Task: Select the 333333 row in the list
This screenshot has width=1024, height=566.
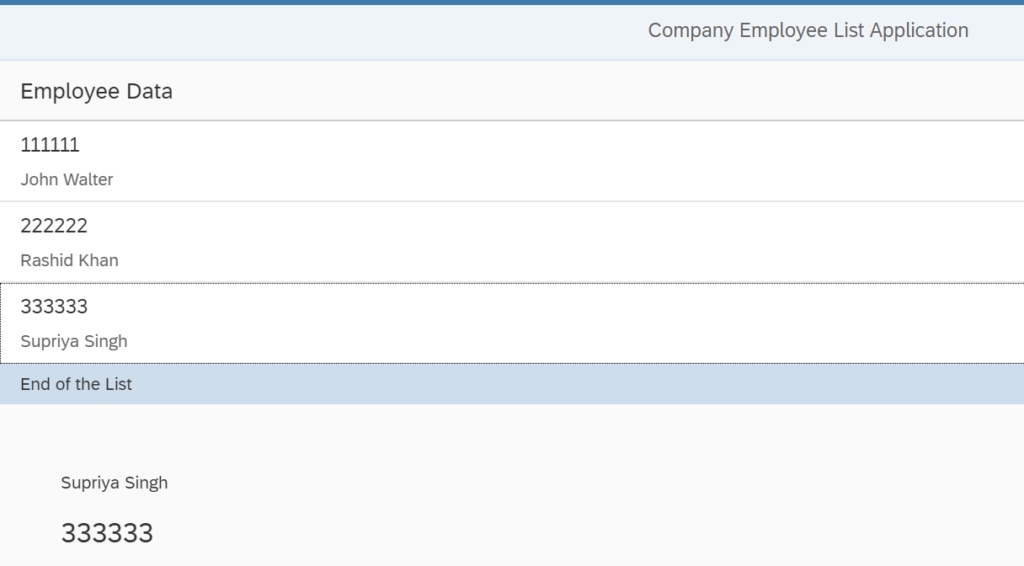Action: pos(54,307)
